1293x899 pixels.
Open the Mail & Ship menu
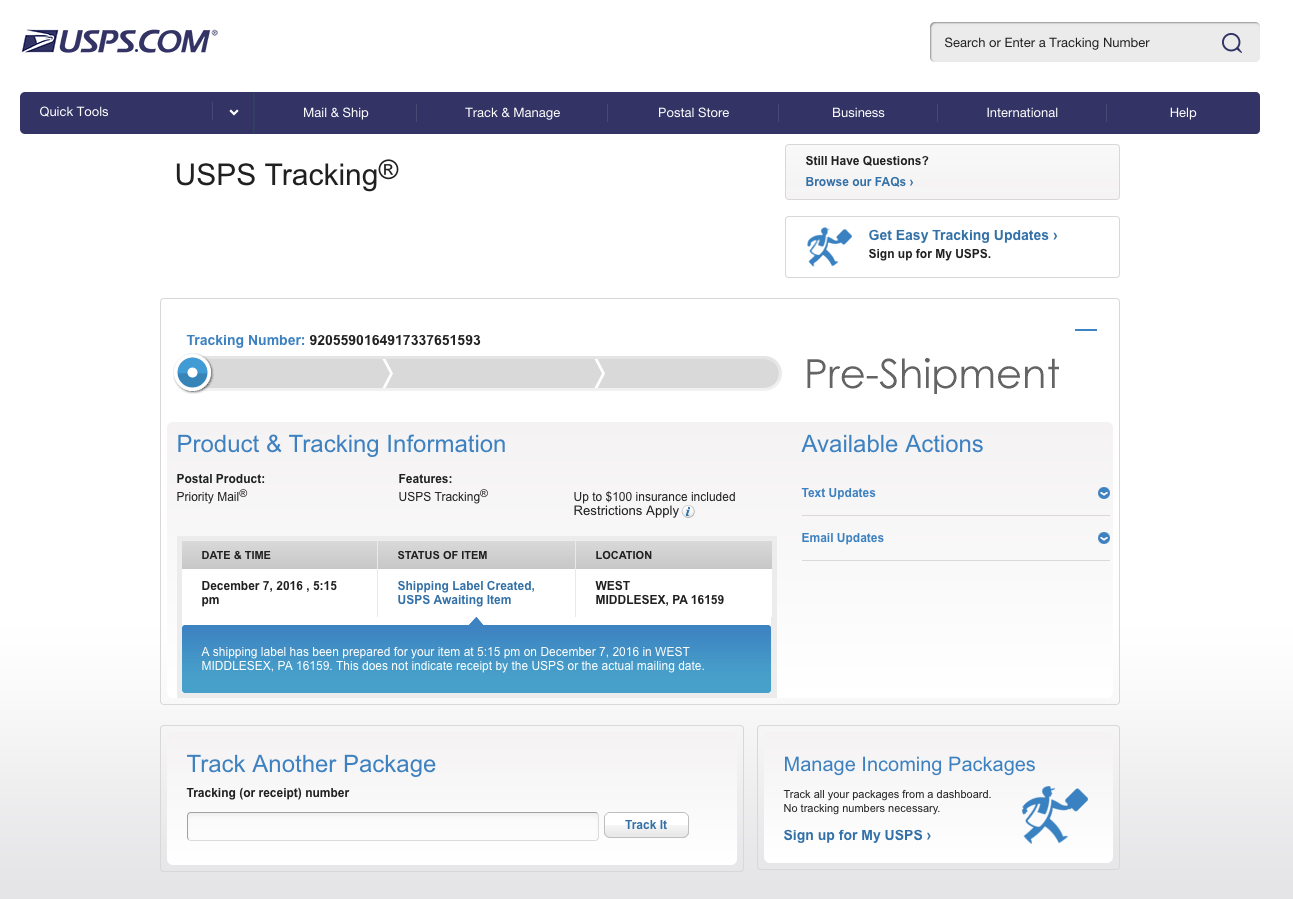336,113
